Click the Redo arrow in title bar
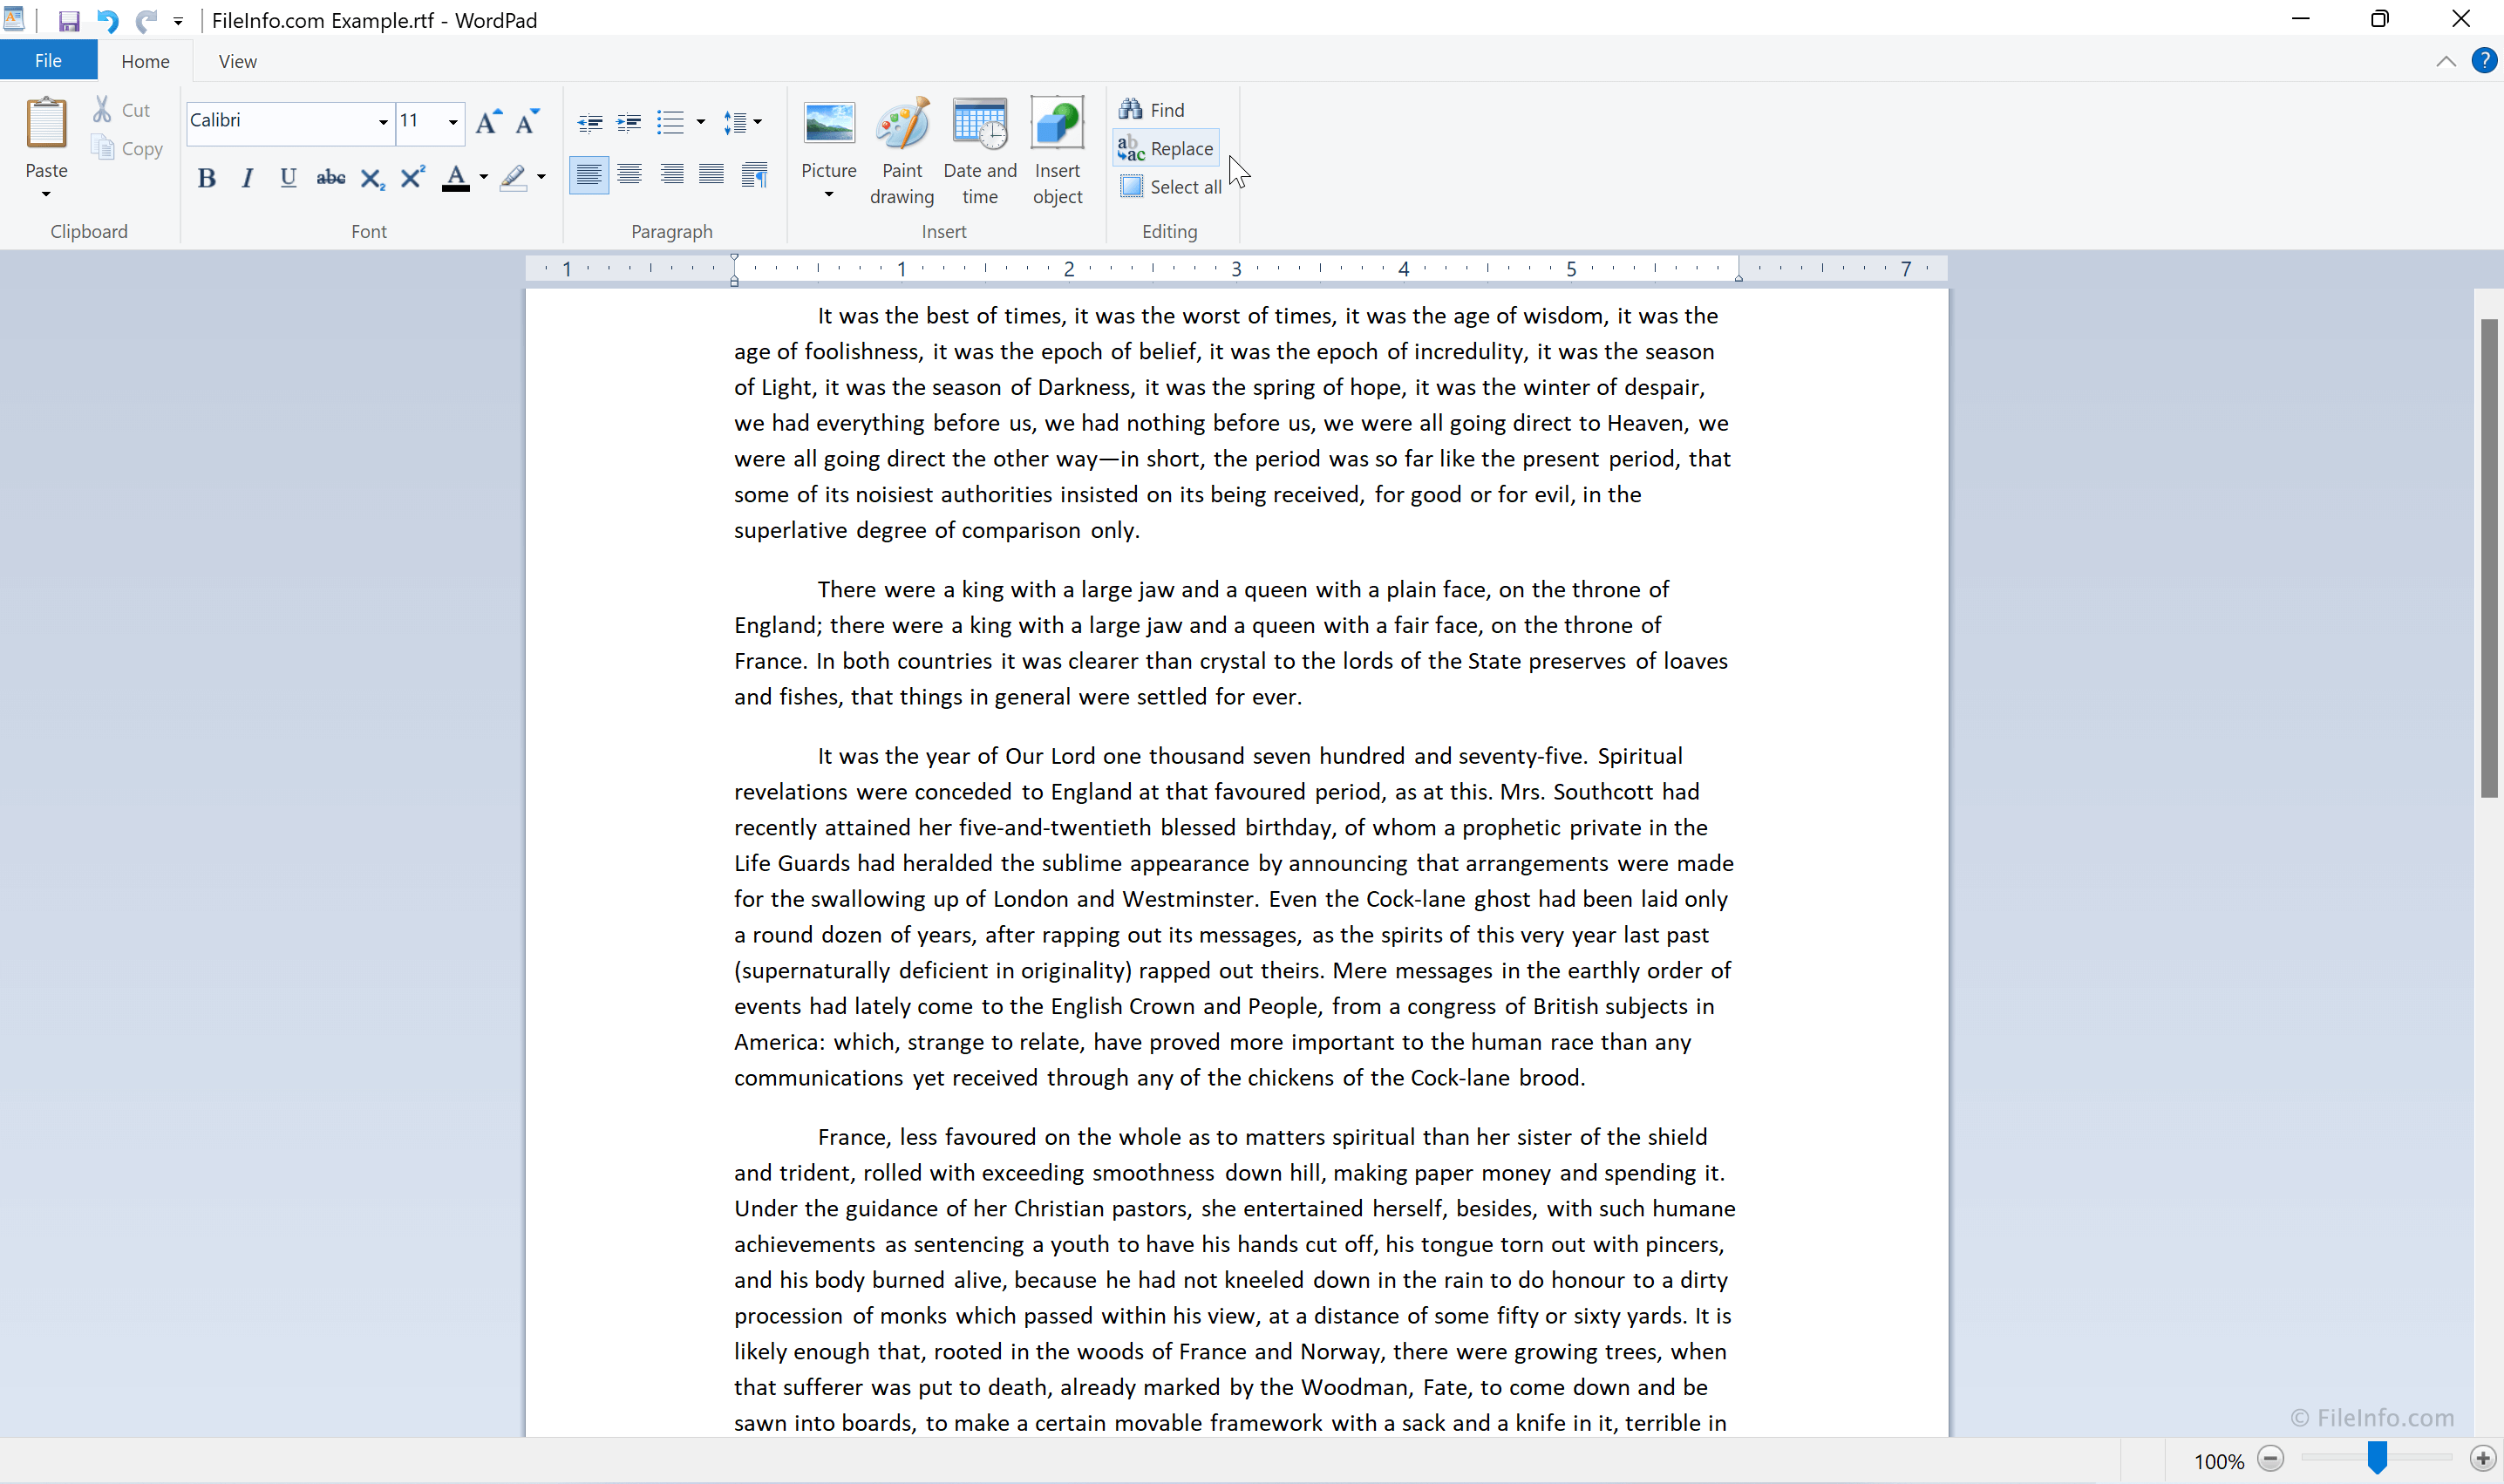 146,20
